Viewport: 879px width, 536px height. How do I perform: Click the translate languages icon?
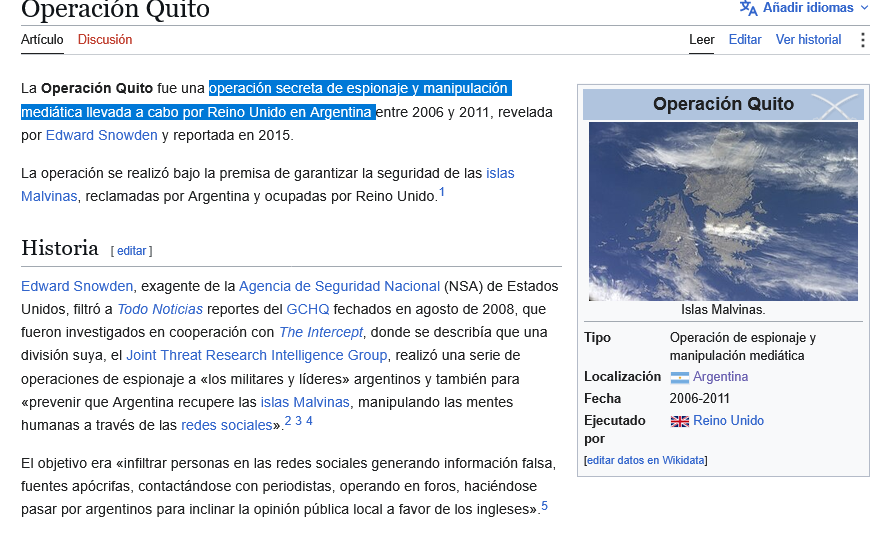(x=748, y=8)
